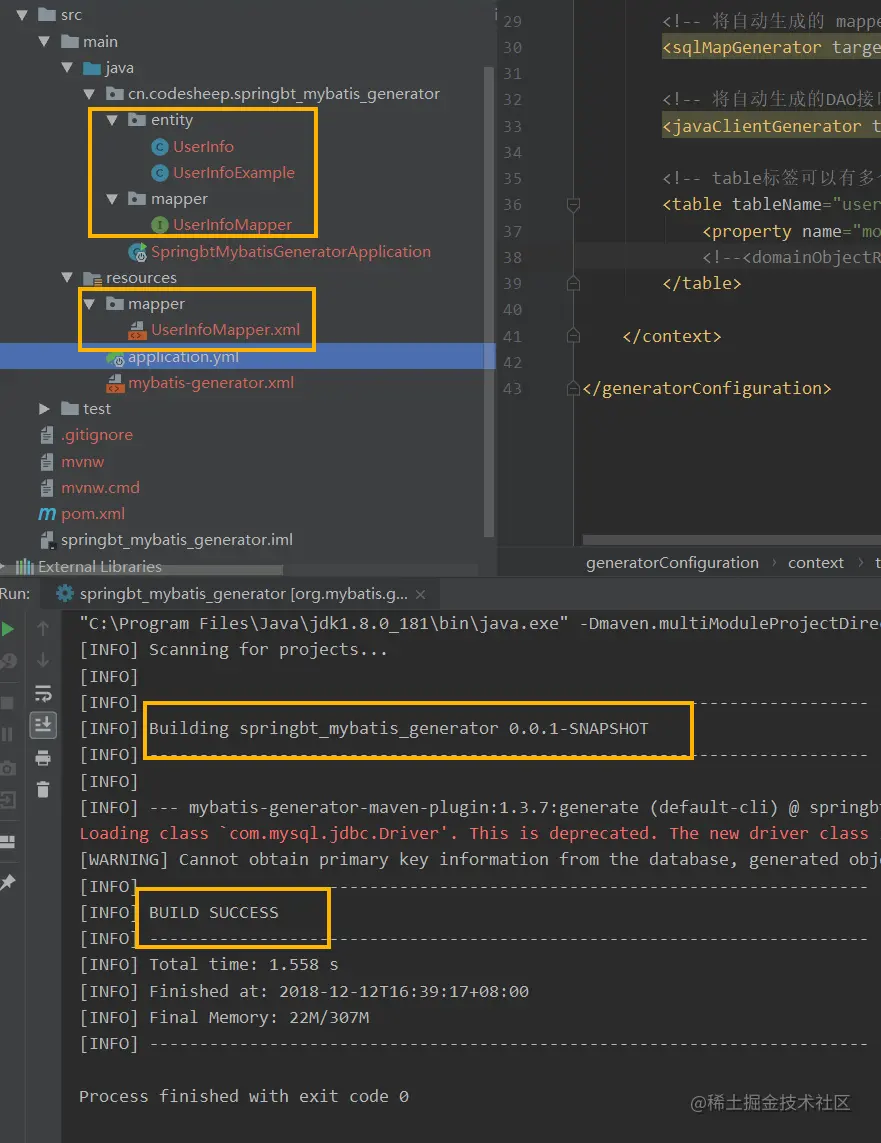Select springbt_mybatis_generator run tab
Viewport: 881px width, 1143px height.
(233, 594)
